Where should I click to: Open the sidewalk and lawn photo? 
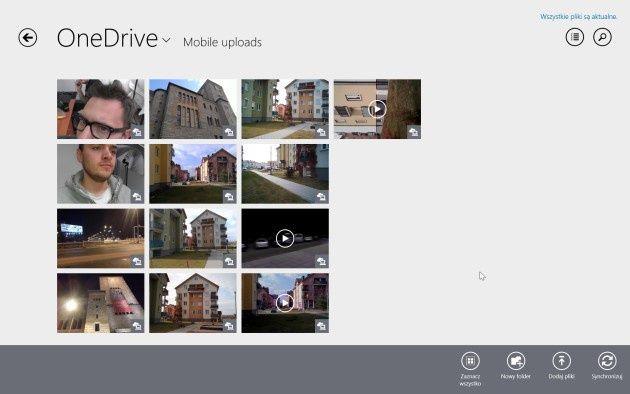[x=285, y=174]
